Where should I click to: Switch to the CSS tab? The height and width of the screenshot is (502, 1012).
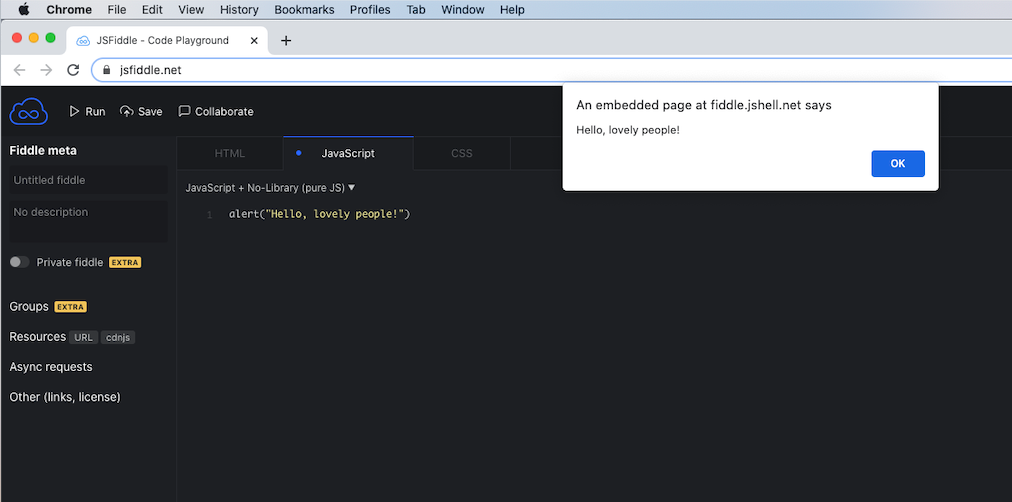pos(461,153)
